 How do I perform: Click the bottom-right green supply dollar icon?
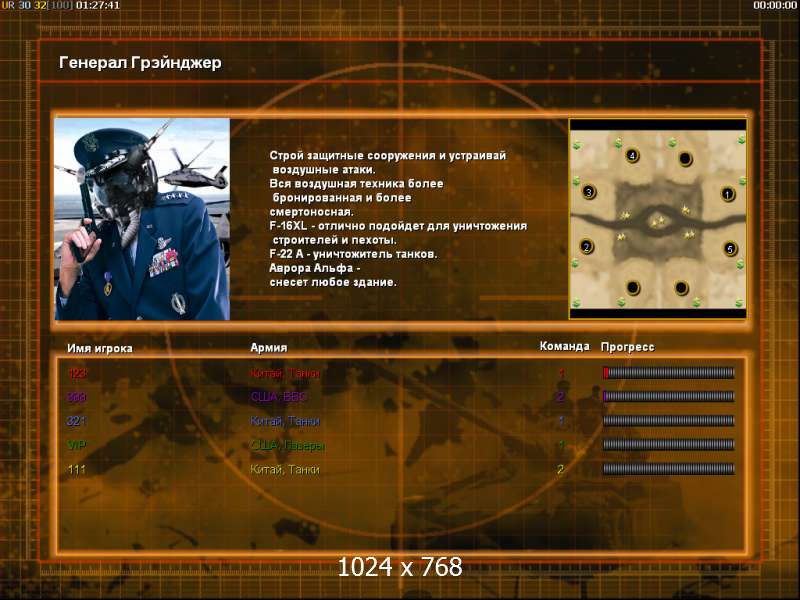[x=739, y=303]
